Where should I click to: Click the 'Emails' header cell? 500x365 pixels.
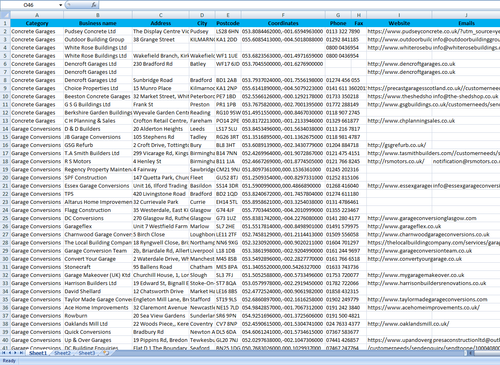[466, 23]
